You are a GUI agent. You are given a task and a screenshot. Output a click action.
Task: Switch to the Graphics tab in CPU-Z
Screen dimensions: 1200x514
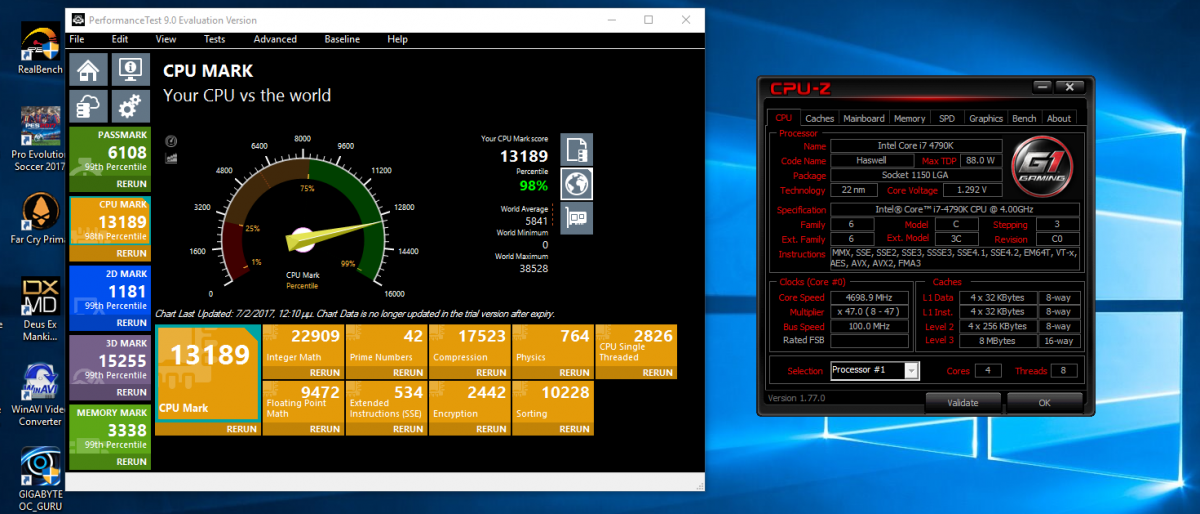985,118
